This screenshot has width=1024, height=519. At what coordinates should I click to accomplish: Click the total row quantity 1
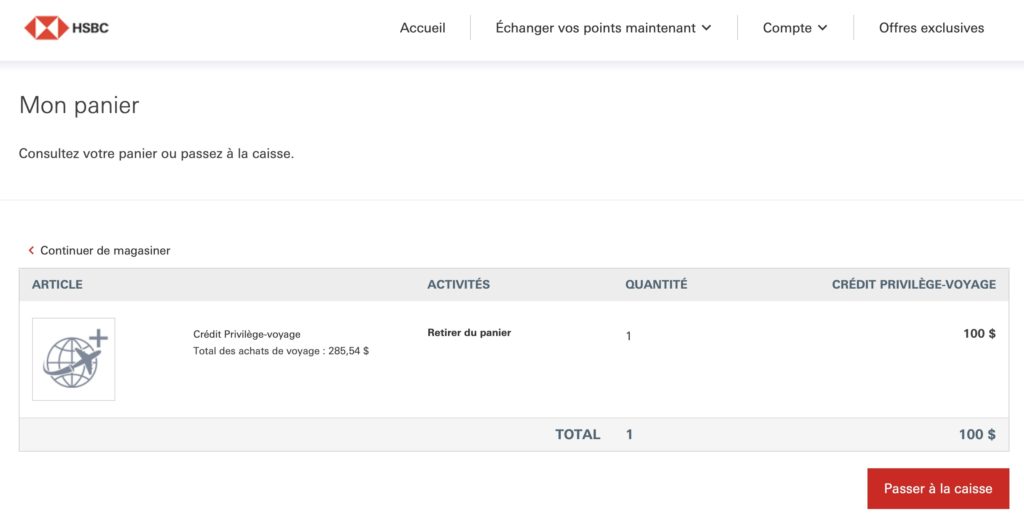point(629,435)
